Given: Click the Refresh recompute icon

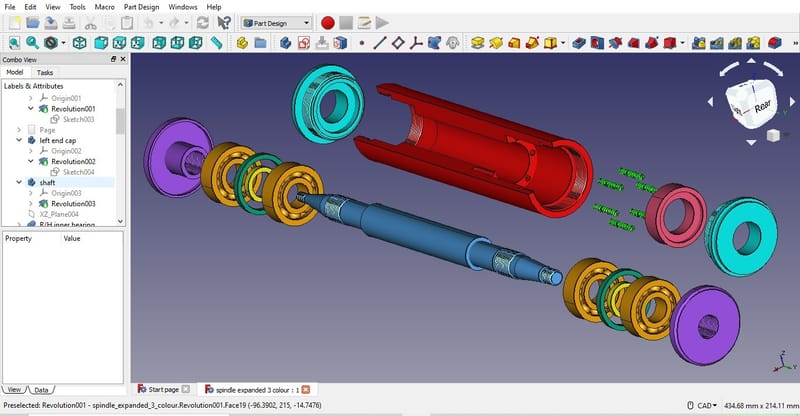Looking at the screenshot, I should 203,22.
